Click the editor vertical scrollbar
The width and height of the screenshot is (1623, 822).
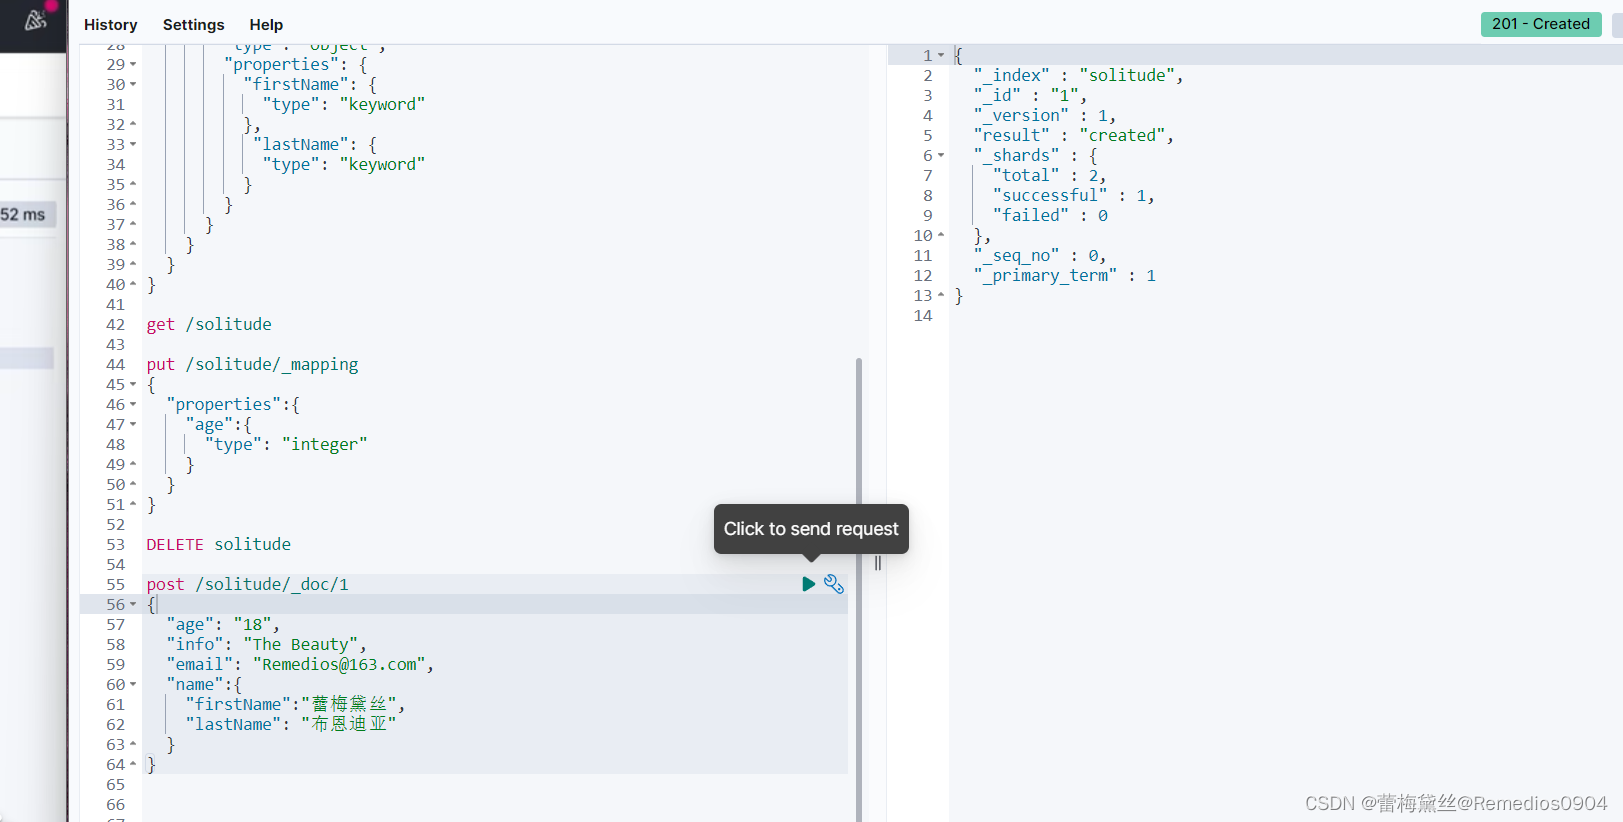859,590
